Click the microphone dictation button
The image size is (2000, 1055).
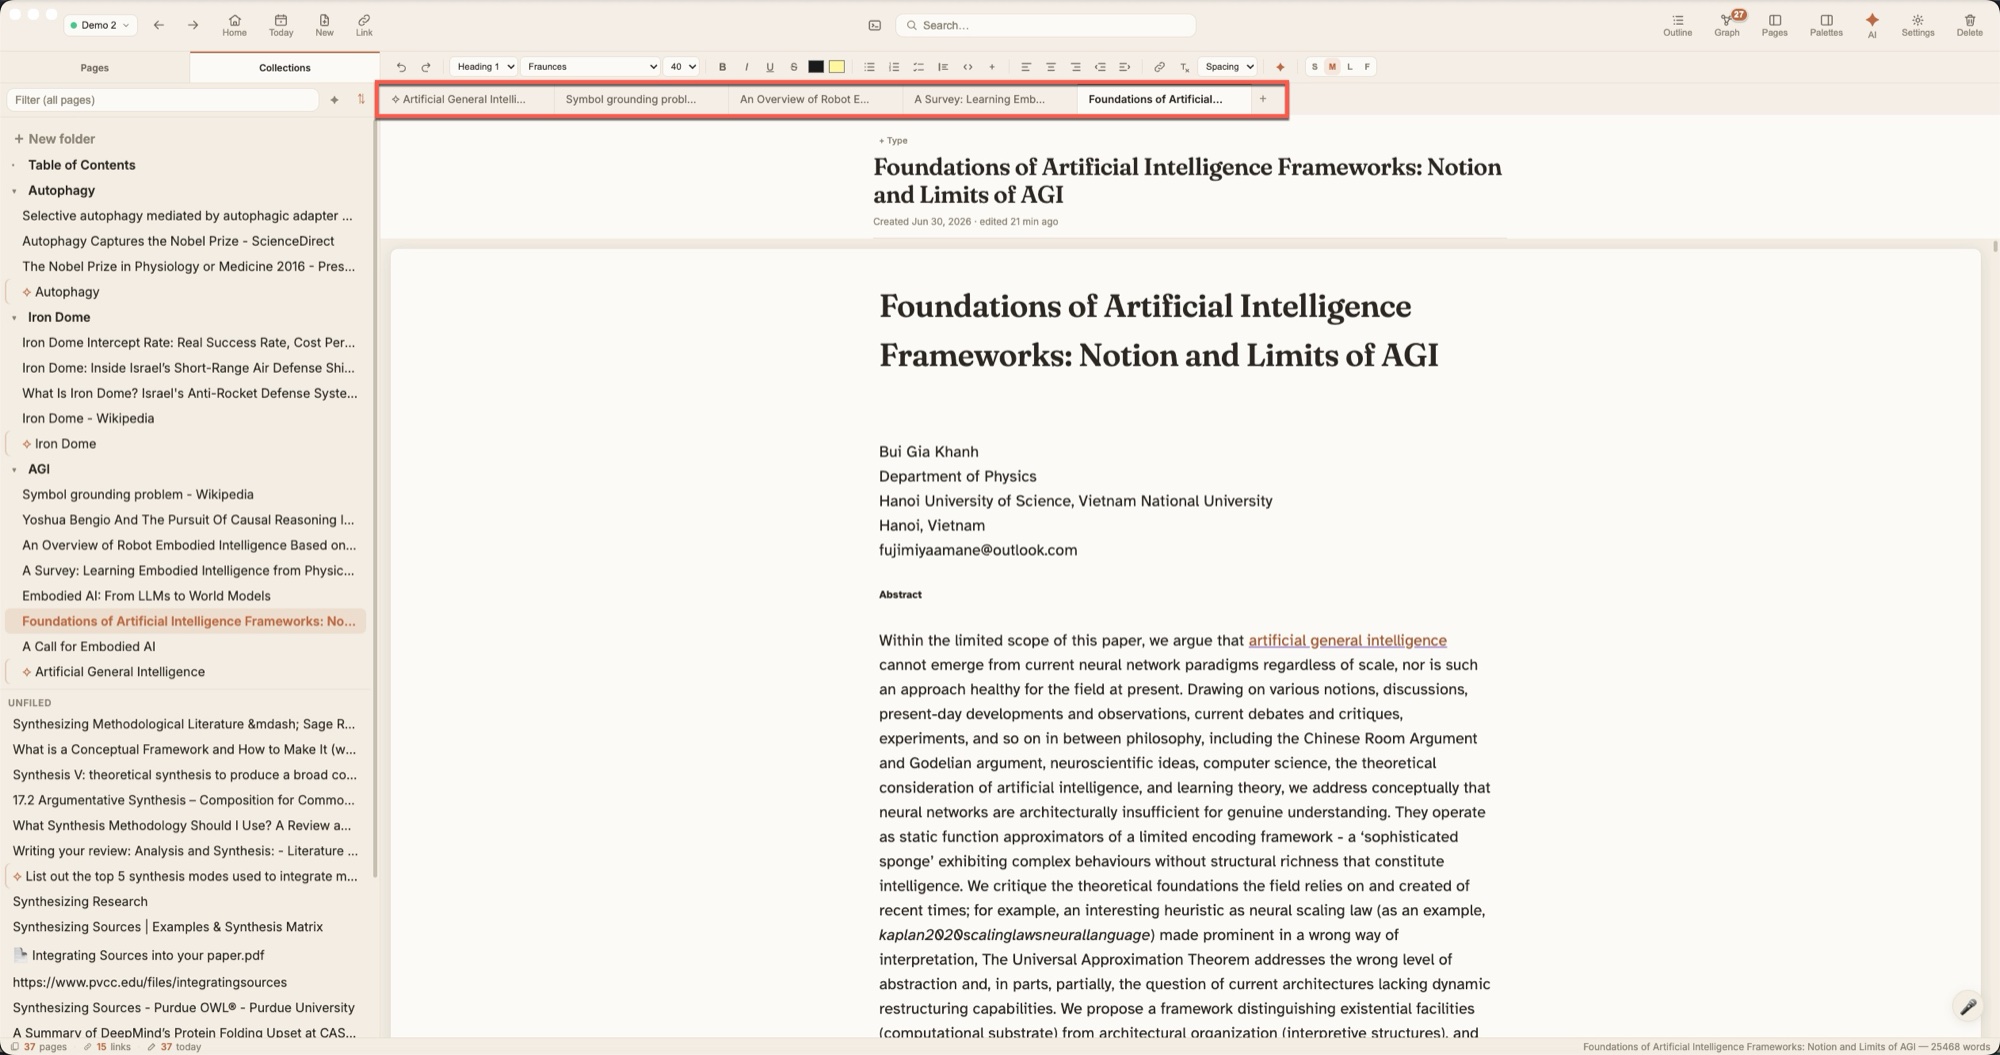(x=1967, y=1007)
